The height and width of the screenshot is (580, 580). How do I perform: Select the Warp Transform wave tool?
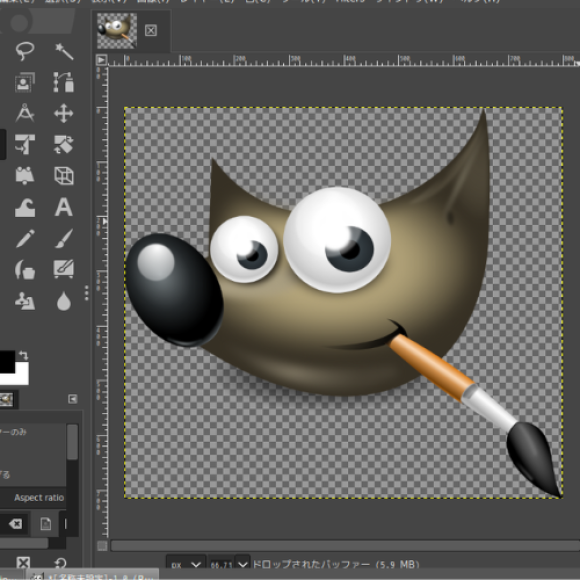point(25,207)
